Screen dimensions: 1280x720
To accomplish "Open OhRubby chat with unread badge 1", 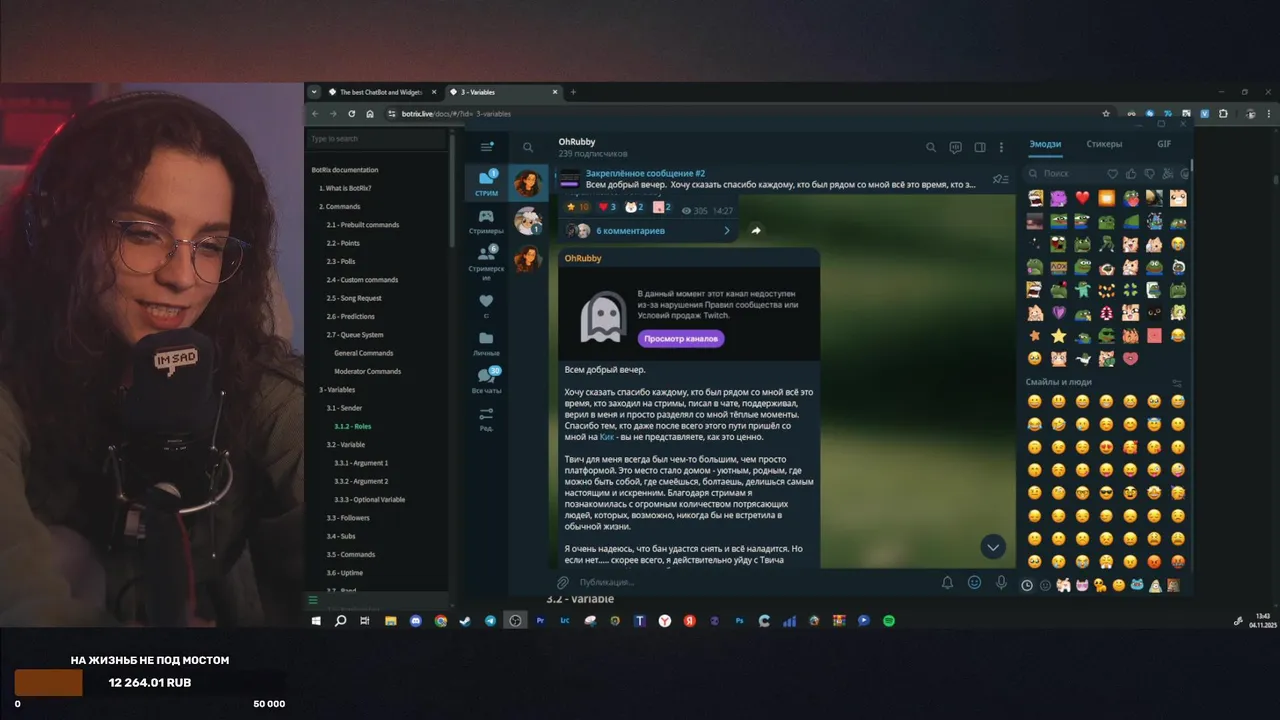I will point(527,220).
